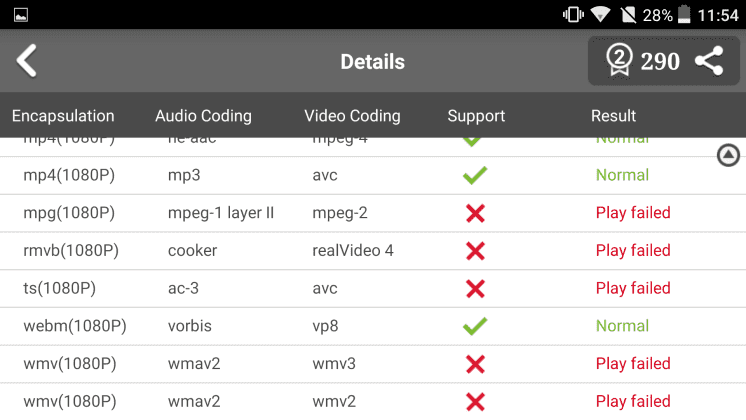746x420 pixels.
Task: Tap the 290 score value
Action: (x=660, y=61)
